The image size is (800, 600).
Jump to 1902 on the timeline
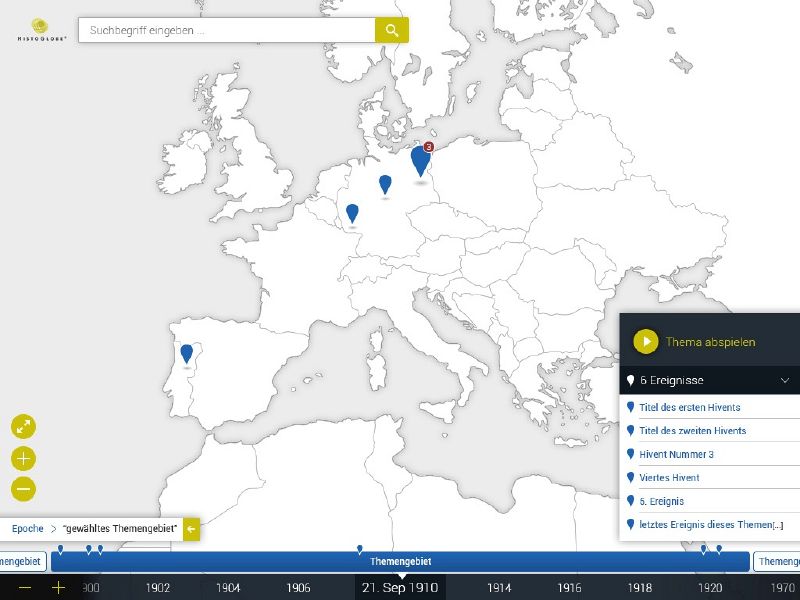pos(158,587)
